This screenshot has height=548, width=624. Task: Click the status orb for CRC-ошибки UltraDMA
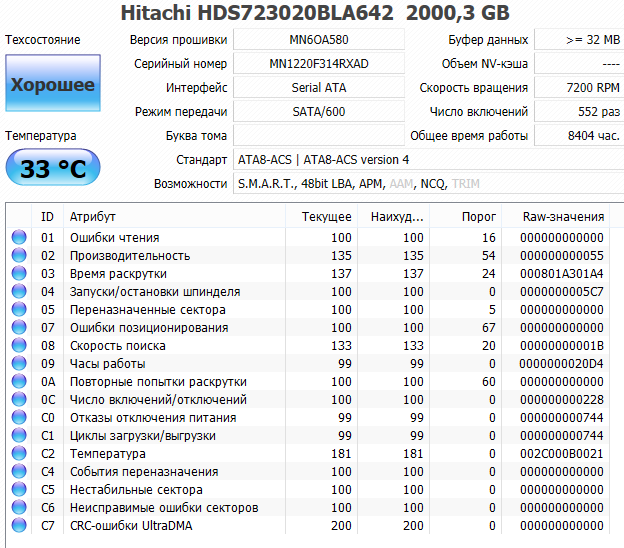[18, 526]
